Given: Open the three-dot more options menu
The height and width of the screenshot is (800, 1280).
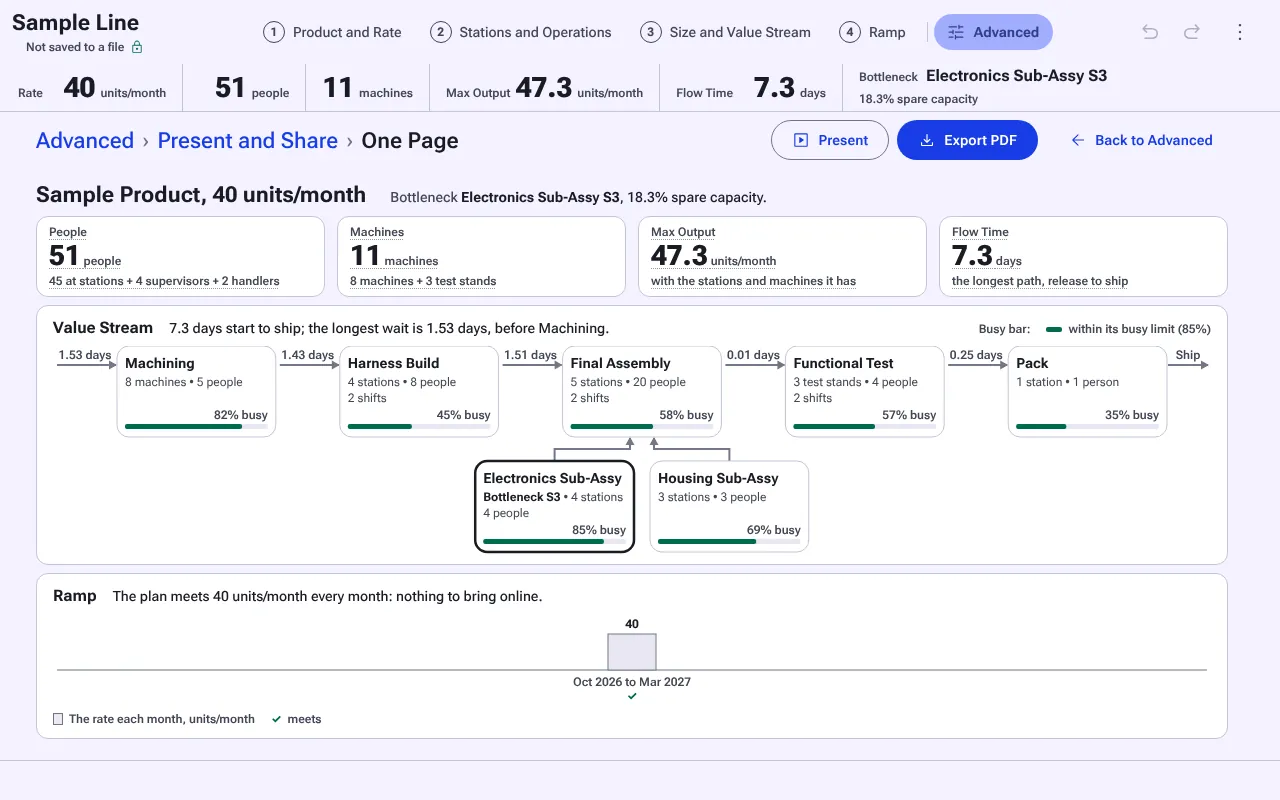Looking at the screenshot, I should pos(1240,32).
